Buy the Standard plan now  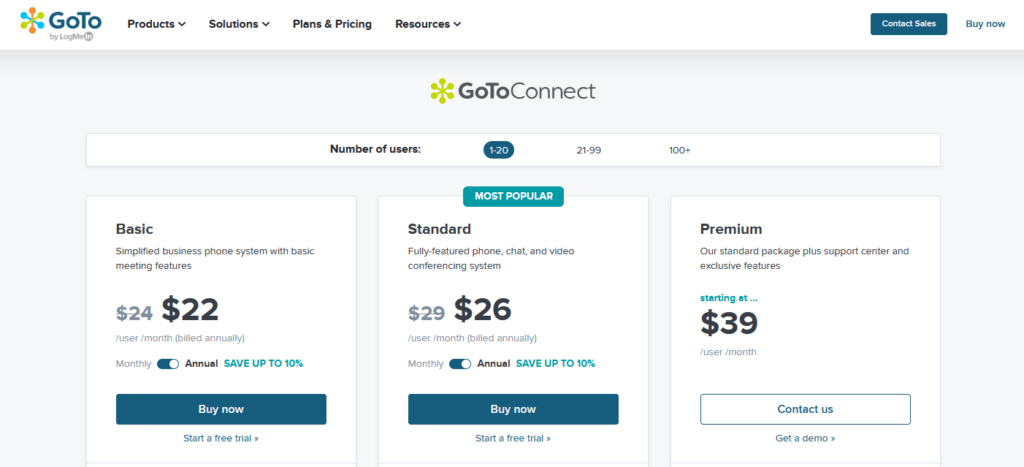pyautogui.click(x=513, y=410)
